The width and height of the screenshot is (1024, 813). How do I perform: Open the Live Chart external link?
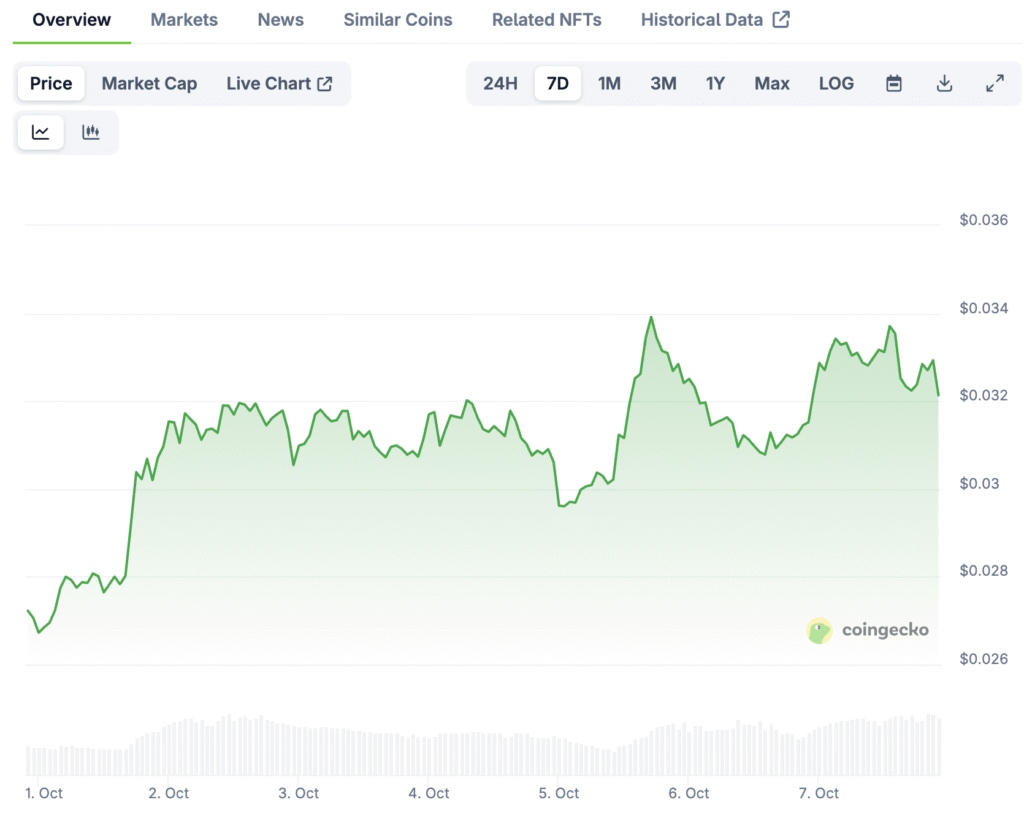click(279, 84)
